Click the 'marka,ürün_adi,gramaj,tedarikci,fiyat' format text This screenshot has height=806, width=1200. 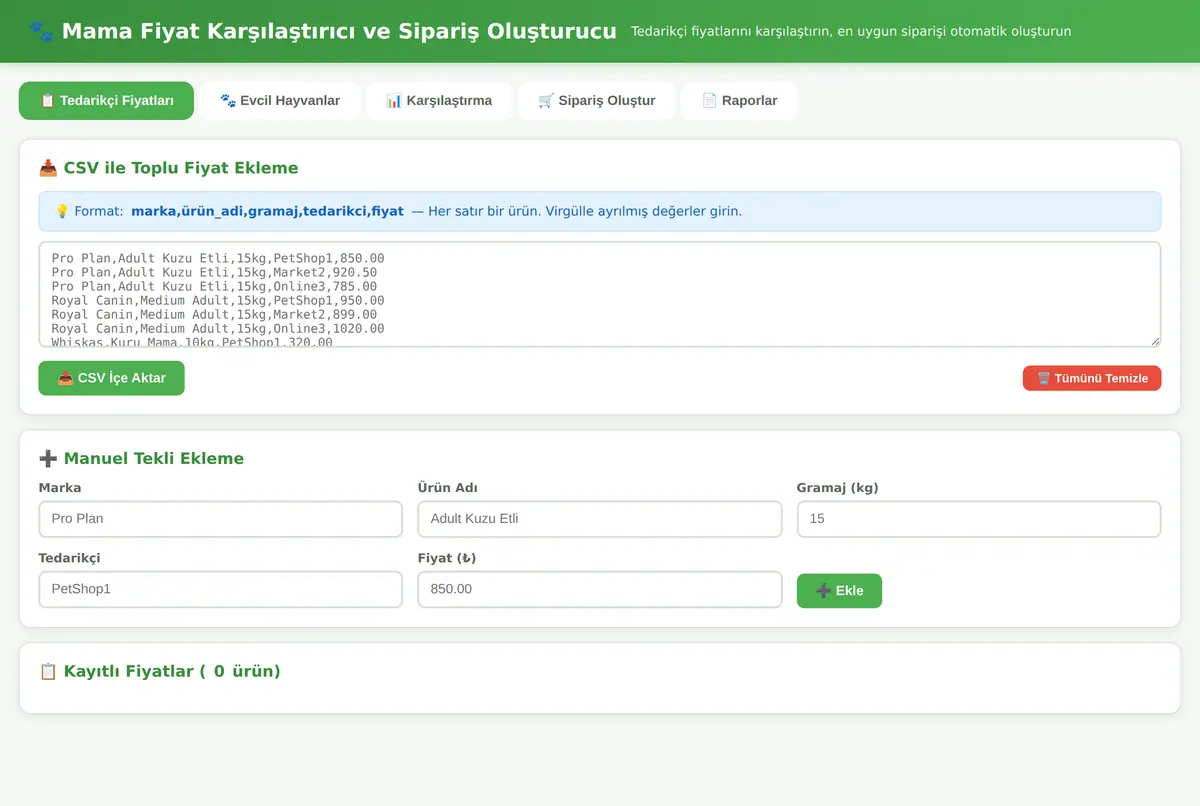267,211
